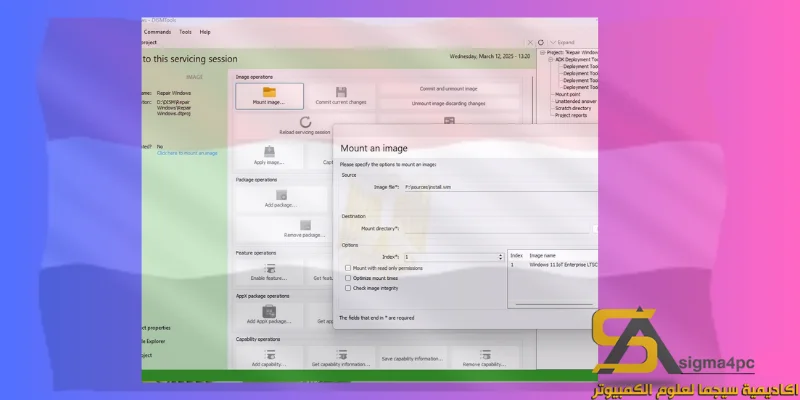The width and height of the screenshot is (800, 400).
Task: Enable Optimize mount times checkbox
Action: (x=348, y=278)
